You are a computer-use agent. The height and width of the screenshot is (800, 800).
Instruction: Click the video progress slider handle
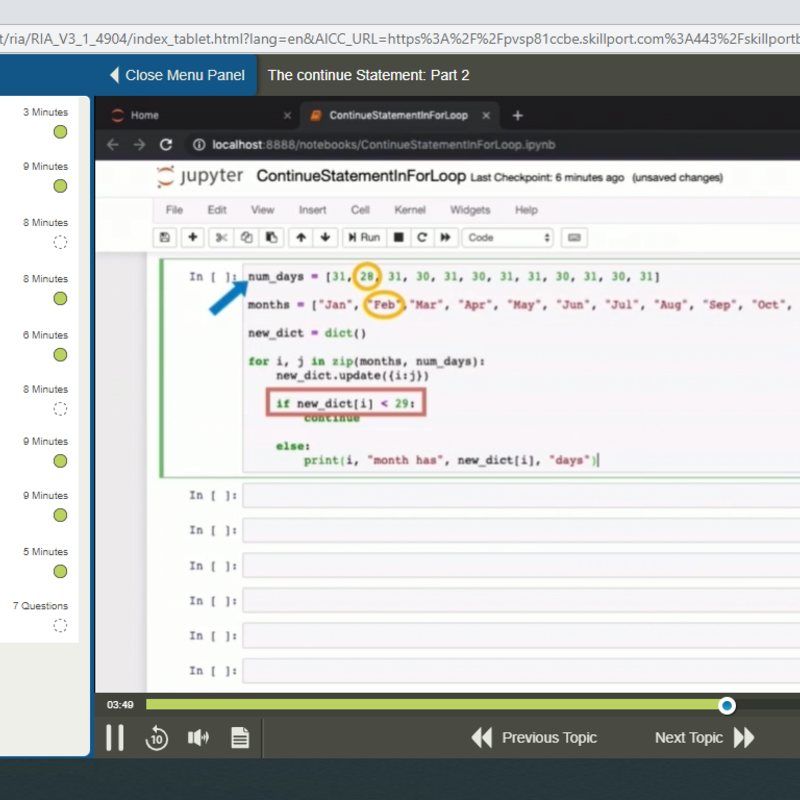click(727, 706)
